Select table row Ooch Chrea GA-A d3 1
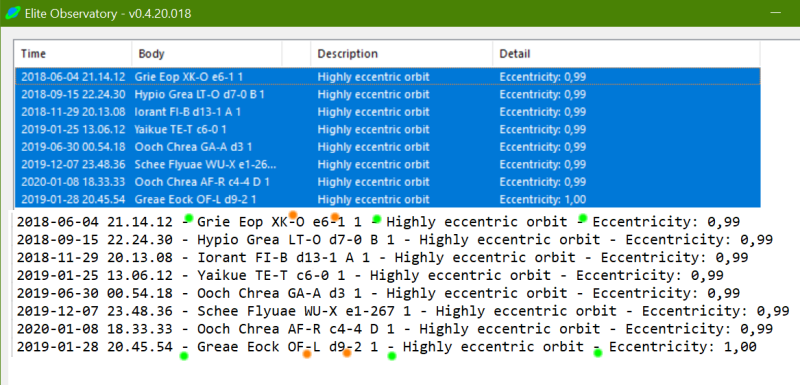The width and height of the screenshot is (800, 385). click(388, 147)
